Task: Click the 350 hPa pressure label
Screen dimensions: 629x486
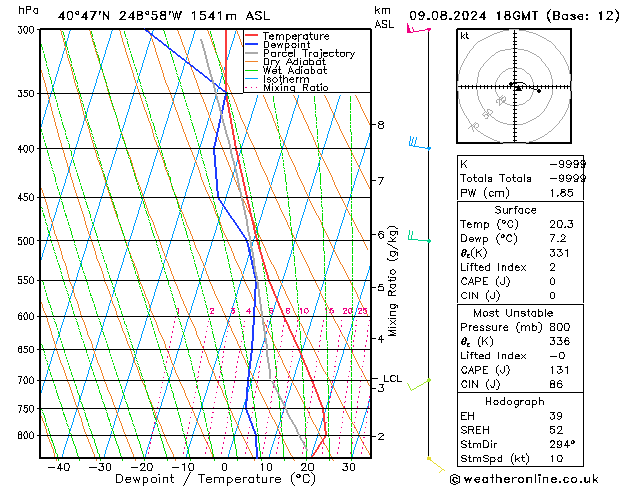Action: (x=28, y=93)
